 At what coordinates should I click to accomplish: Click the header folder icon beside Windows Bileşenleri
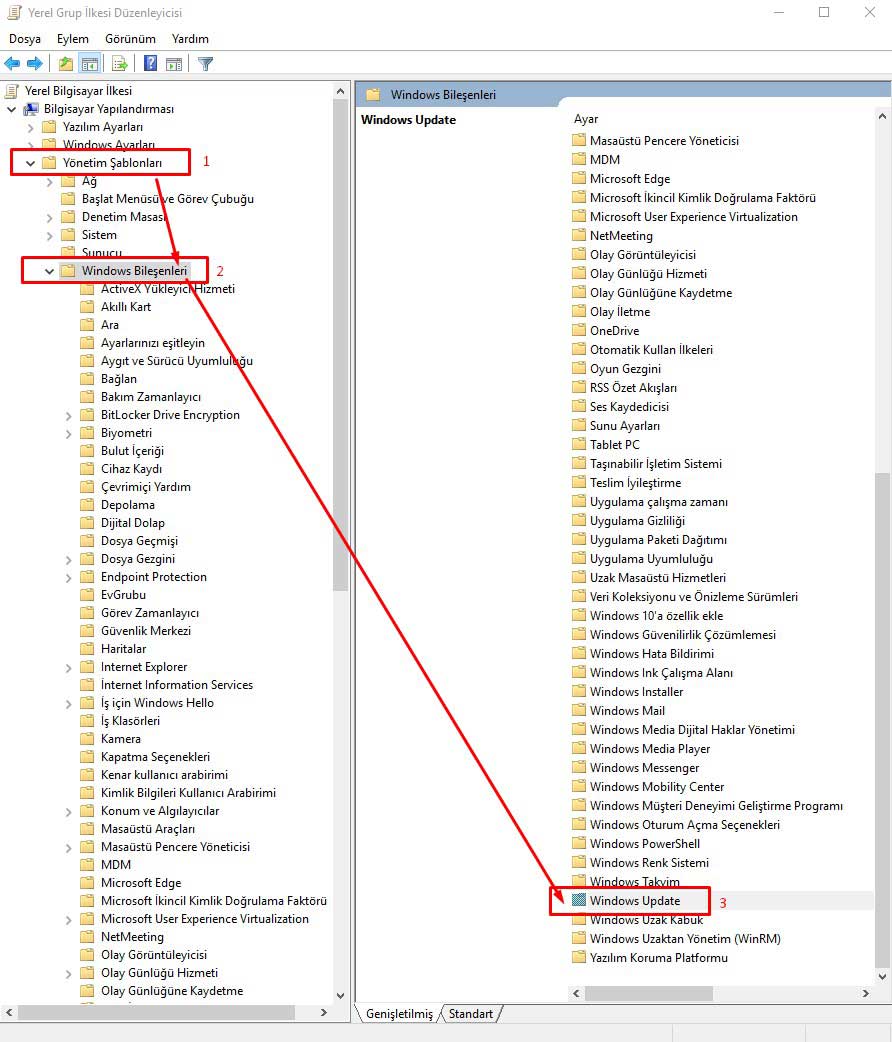(x=374, y=95)
